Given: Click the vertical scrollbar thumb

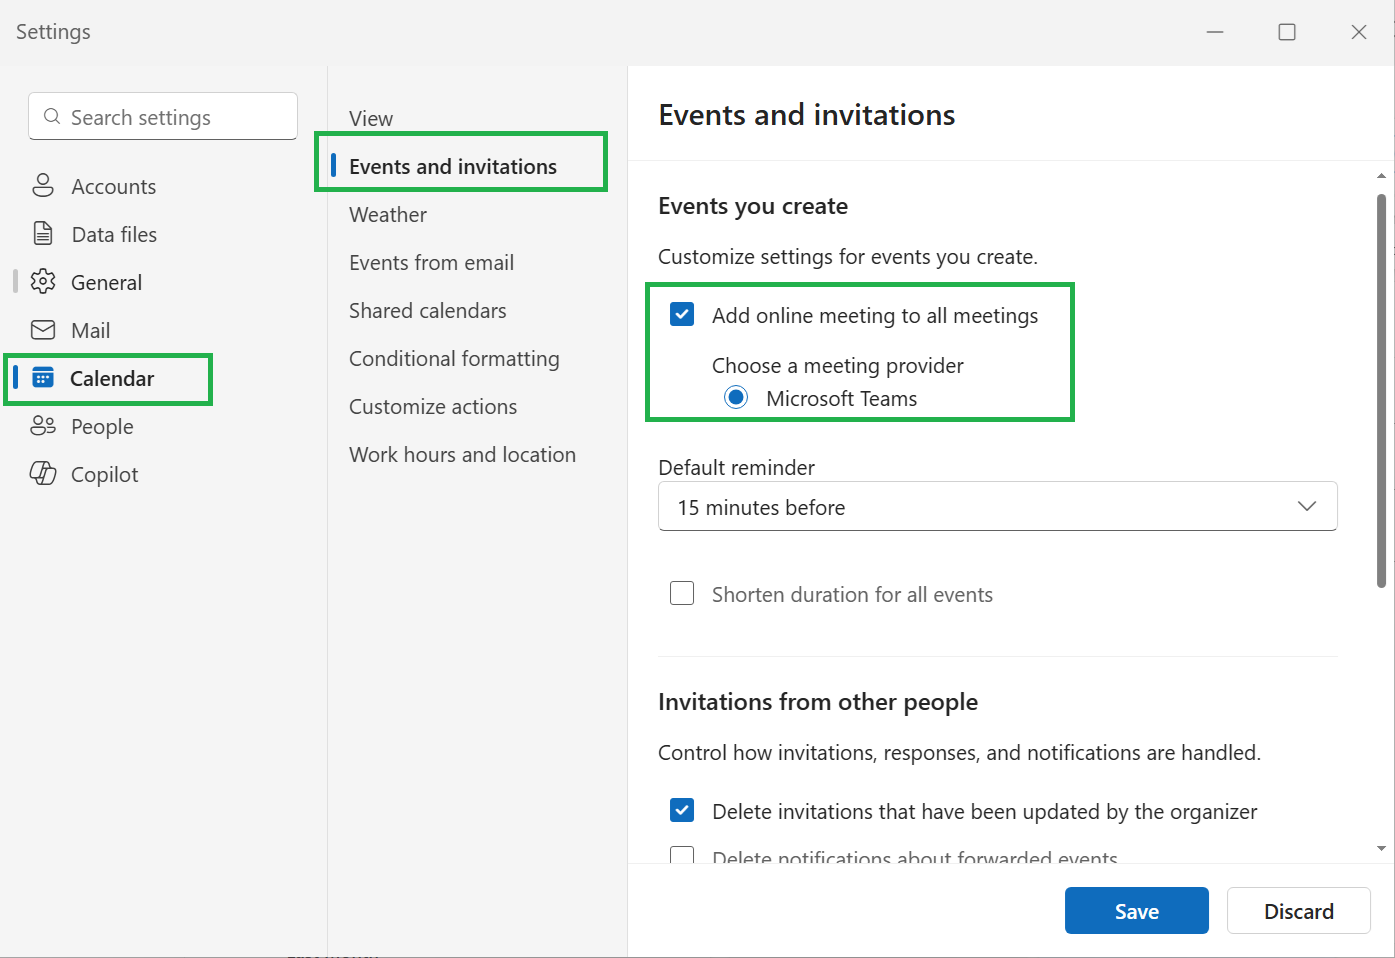Looking at the screenshot, I should click(x=1381, y=390).
